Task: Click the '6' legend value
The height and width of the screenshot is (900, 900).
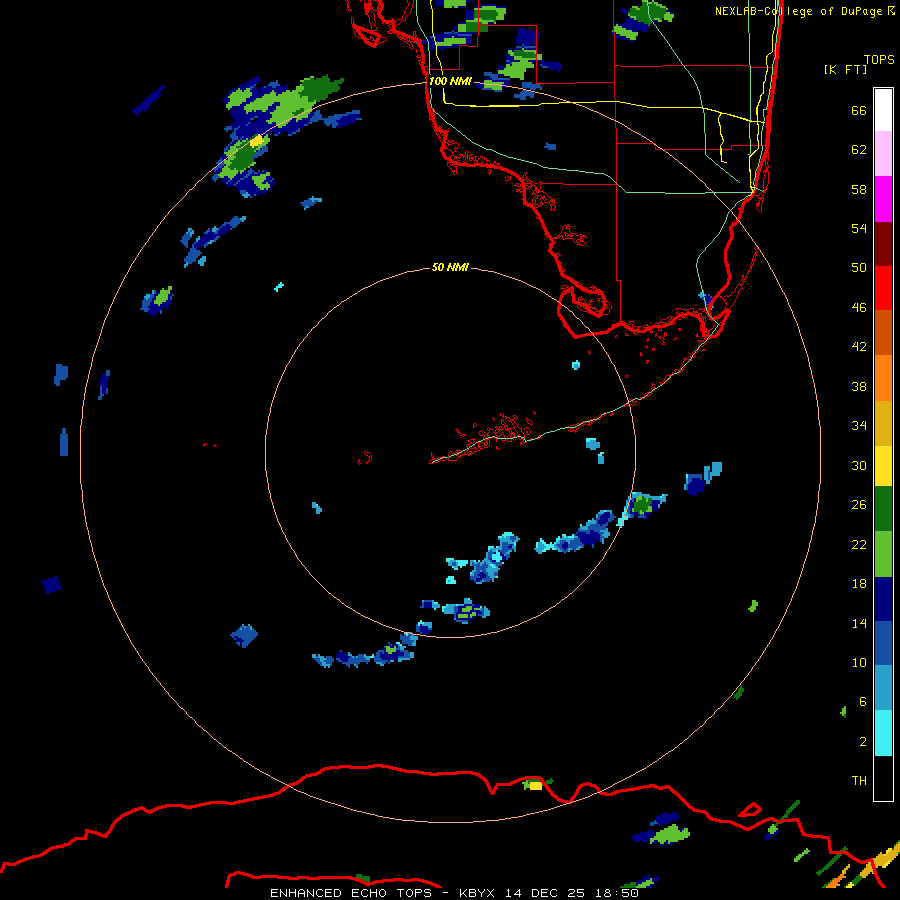Action: point(863,702)
